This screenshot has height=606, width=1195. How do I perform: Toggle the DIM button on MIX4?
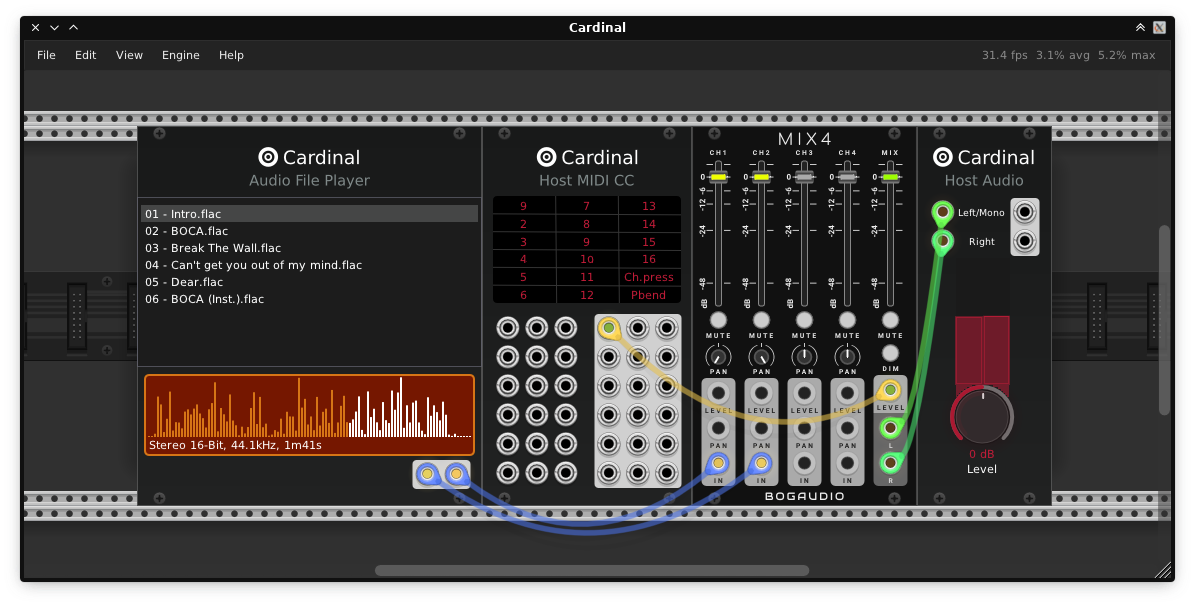tap(889, 353)
